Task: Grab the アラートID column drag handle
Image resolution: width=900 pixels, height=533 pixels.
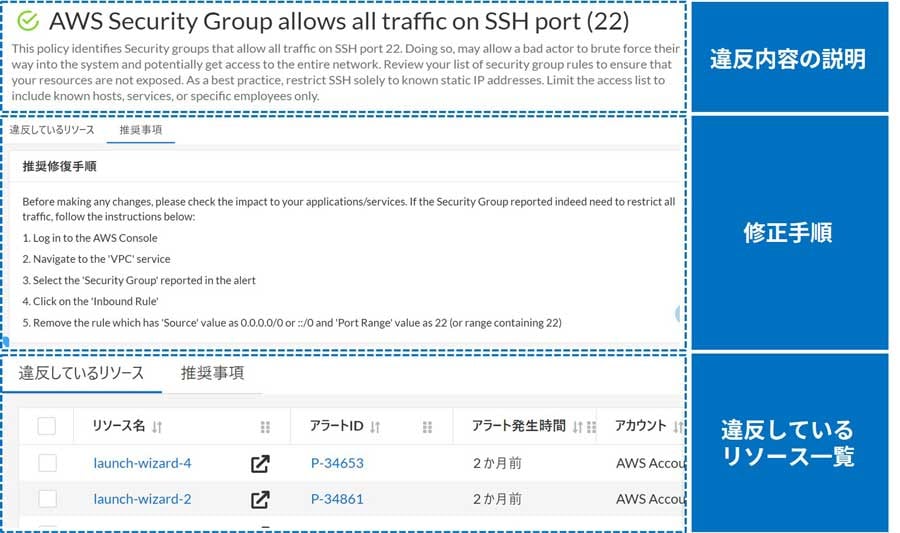Action: 427,427
